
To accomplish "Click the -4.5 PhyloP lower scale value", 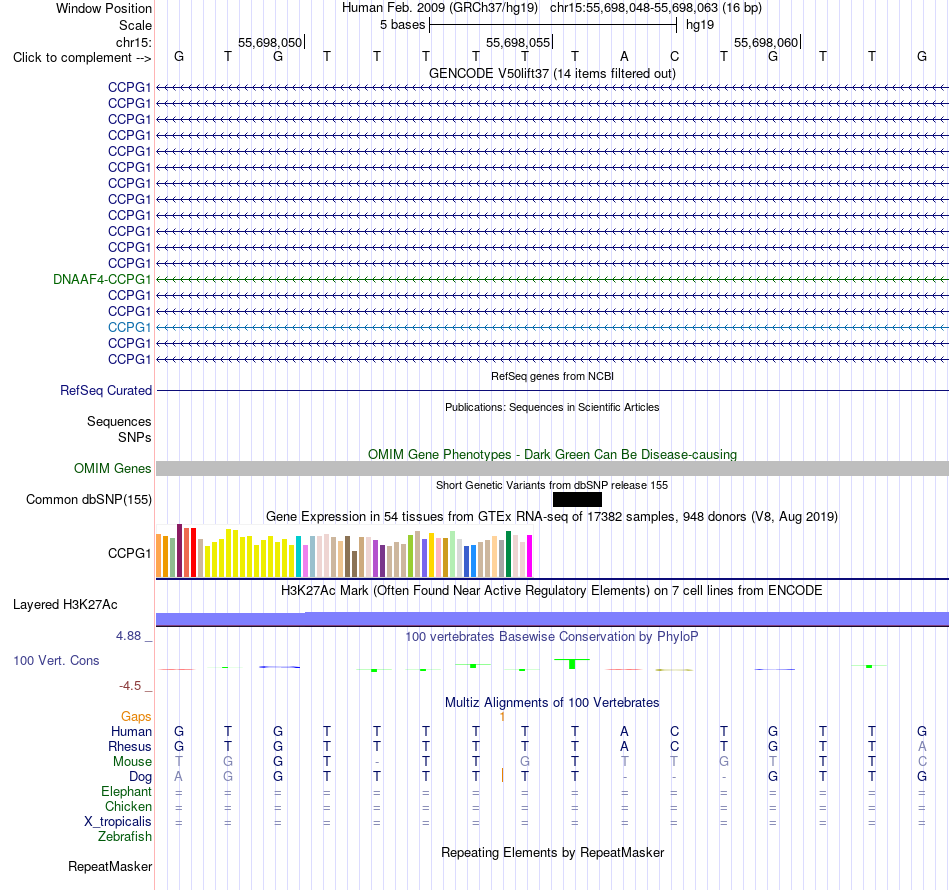I will 130,685.
